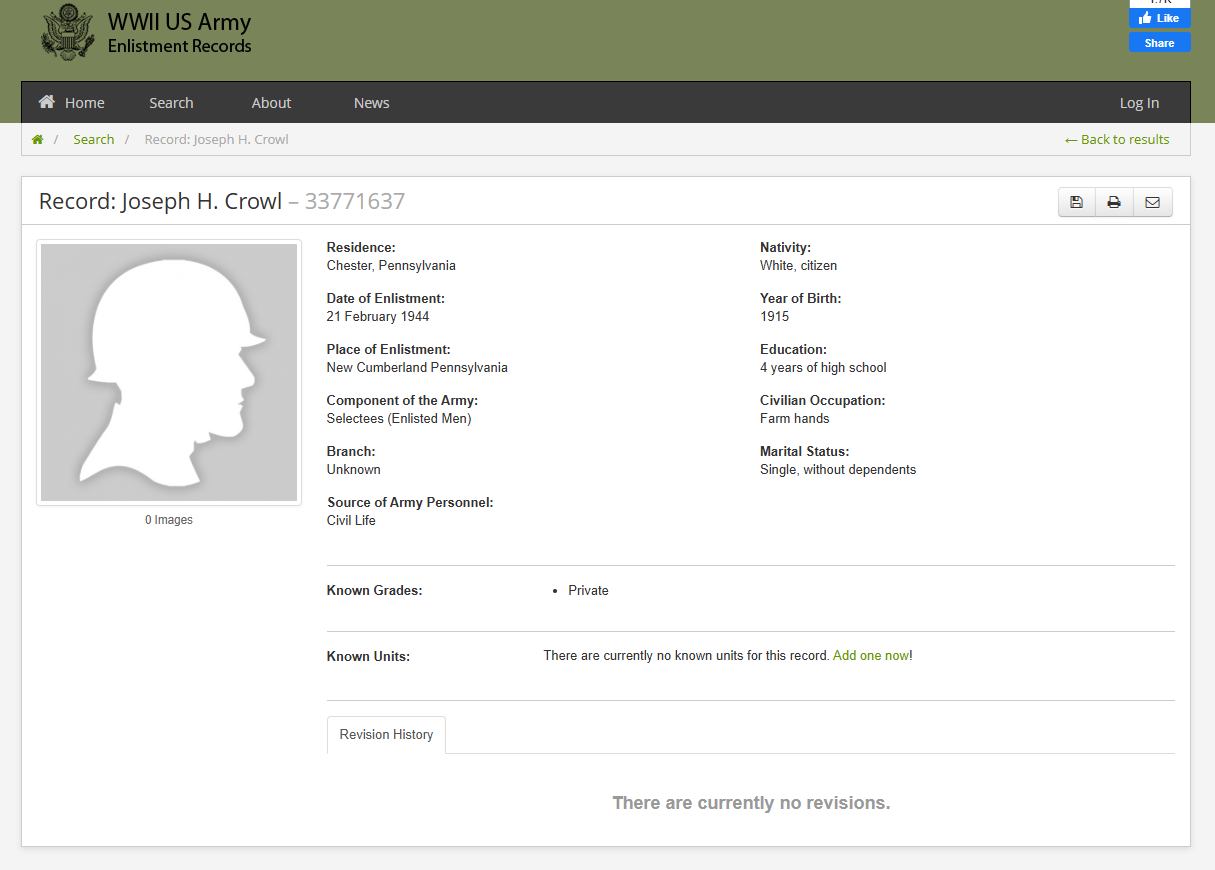
Task: Click the save record floppy disk icon
Action: 1077,202
